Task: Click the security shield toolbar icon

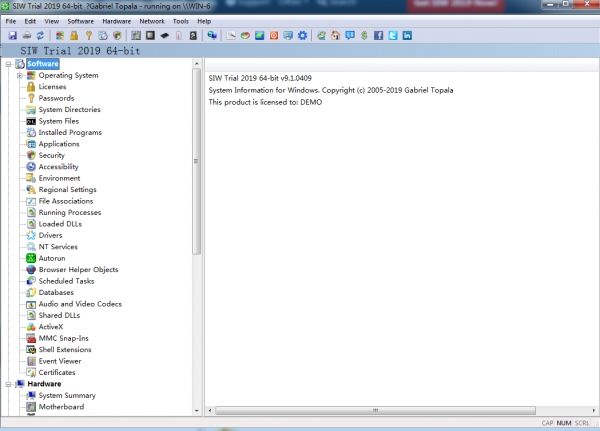Action: tap(117, 36)
